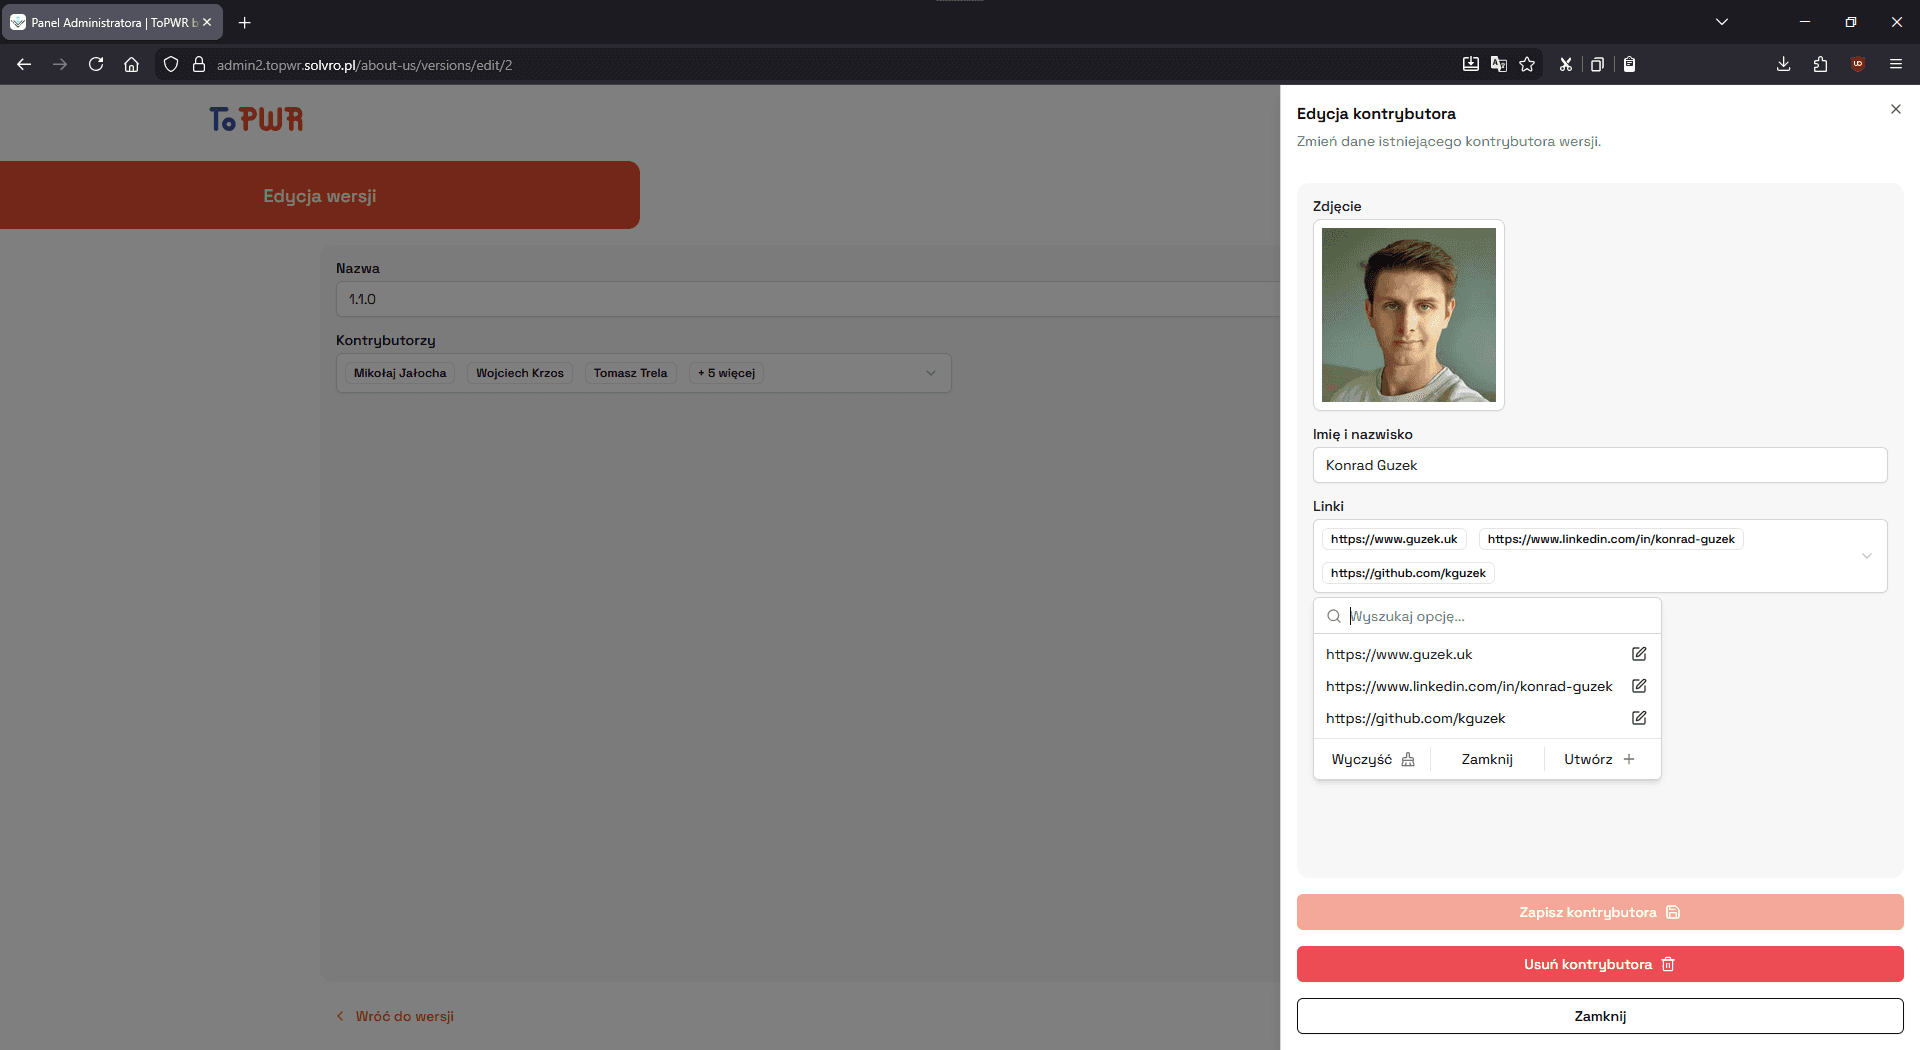Open the Firefox application menu

(1896, 64)
